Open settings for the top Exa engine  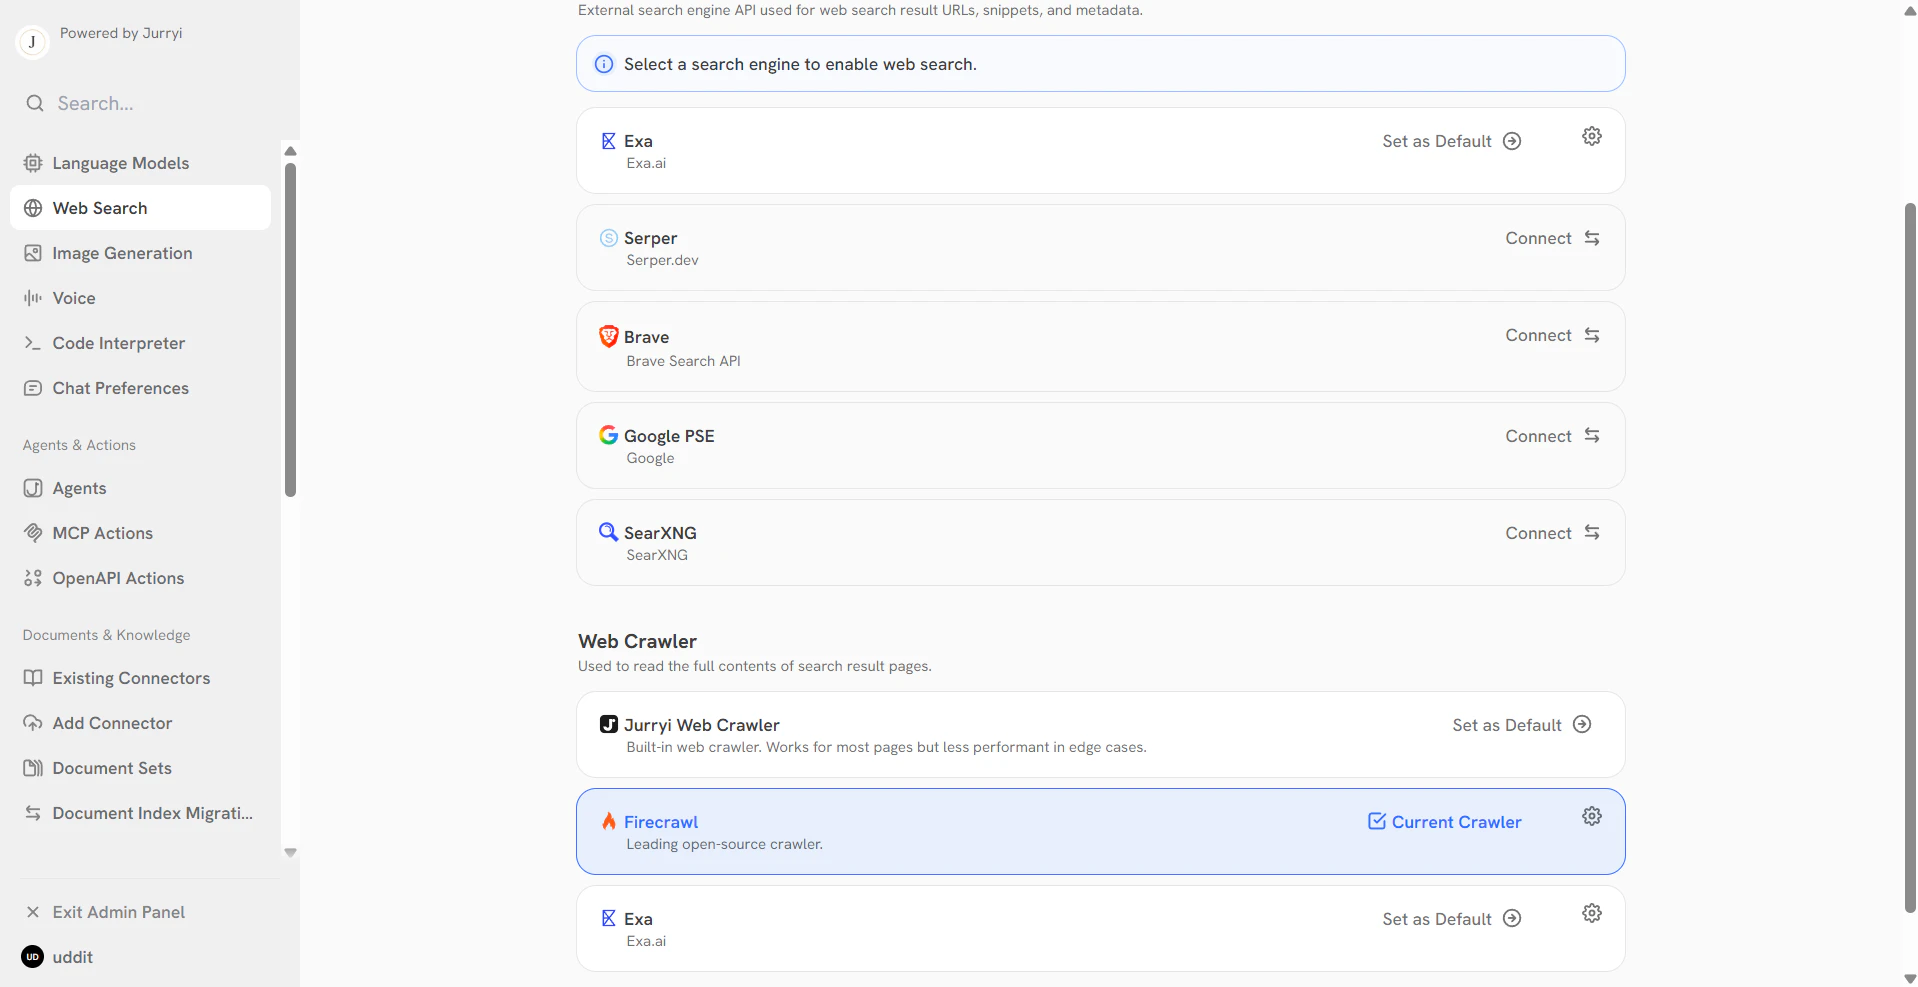point(1591,136)
